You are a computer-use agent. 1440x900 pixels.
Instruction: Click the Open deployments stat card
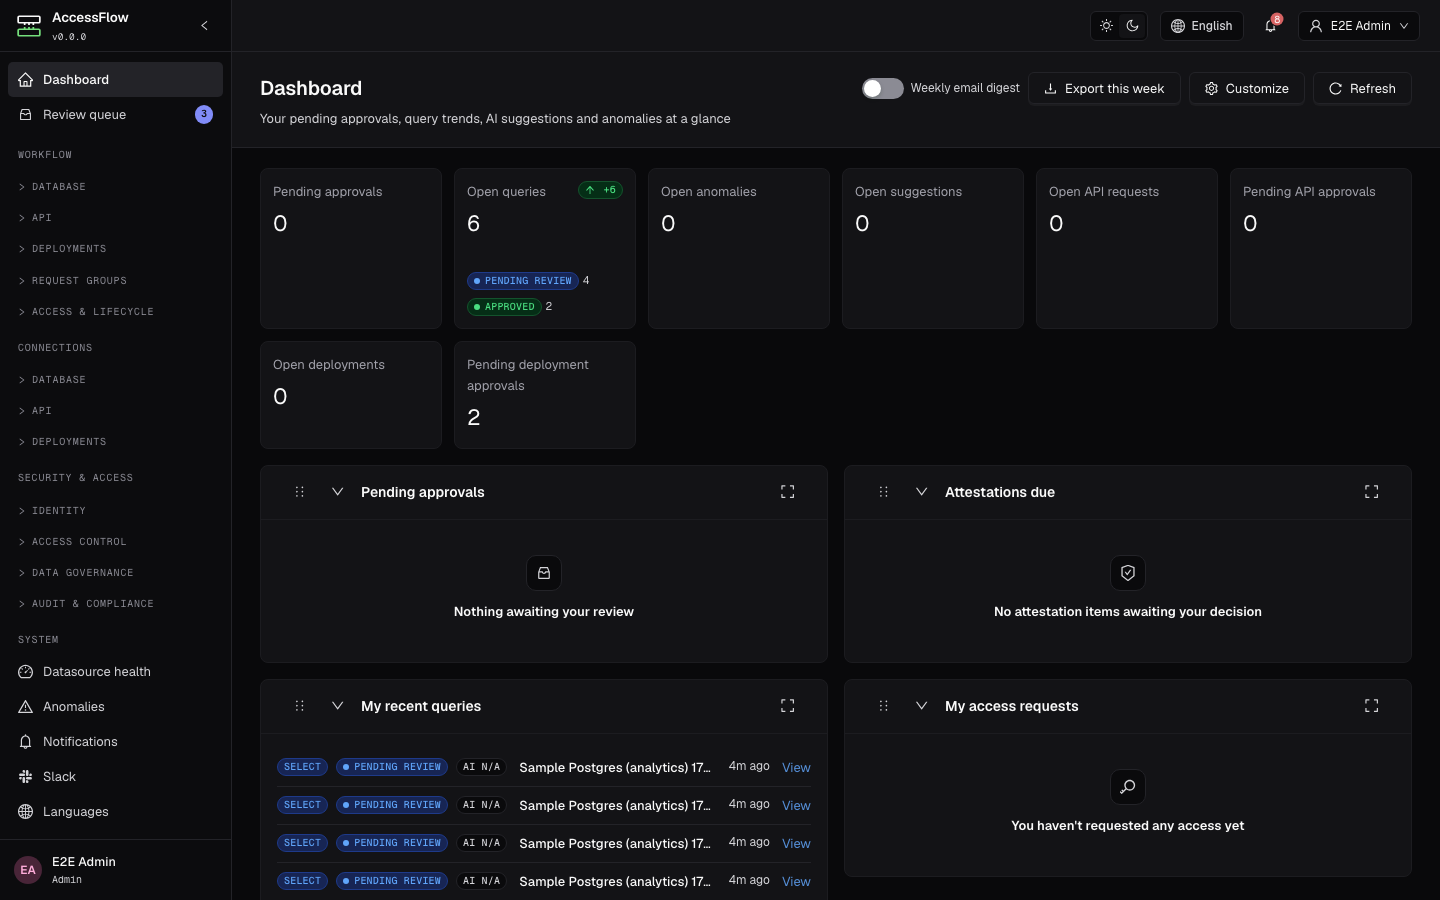pos(351,395)
